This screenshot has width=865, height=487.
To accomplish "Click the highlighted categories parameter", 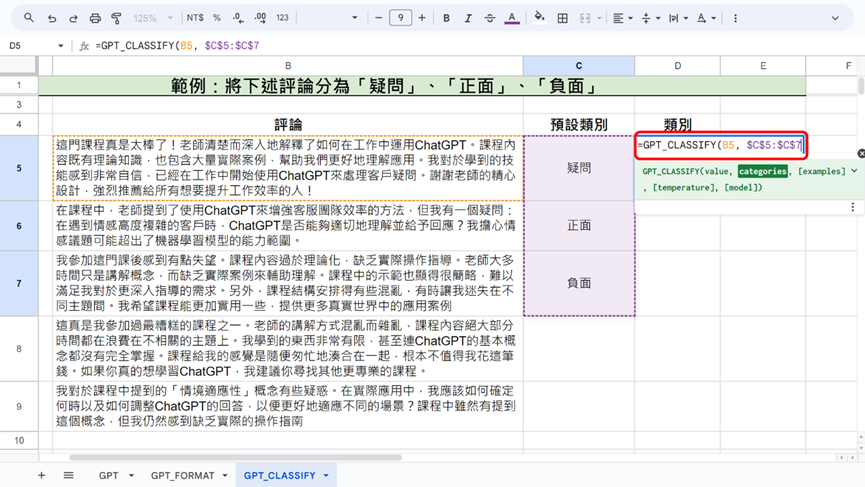I will [763, 172].
